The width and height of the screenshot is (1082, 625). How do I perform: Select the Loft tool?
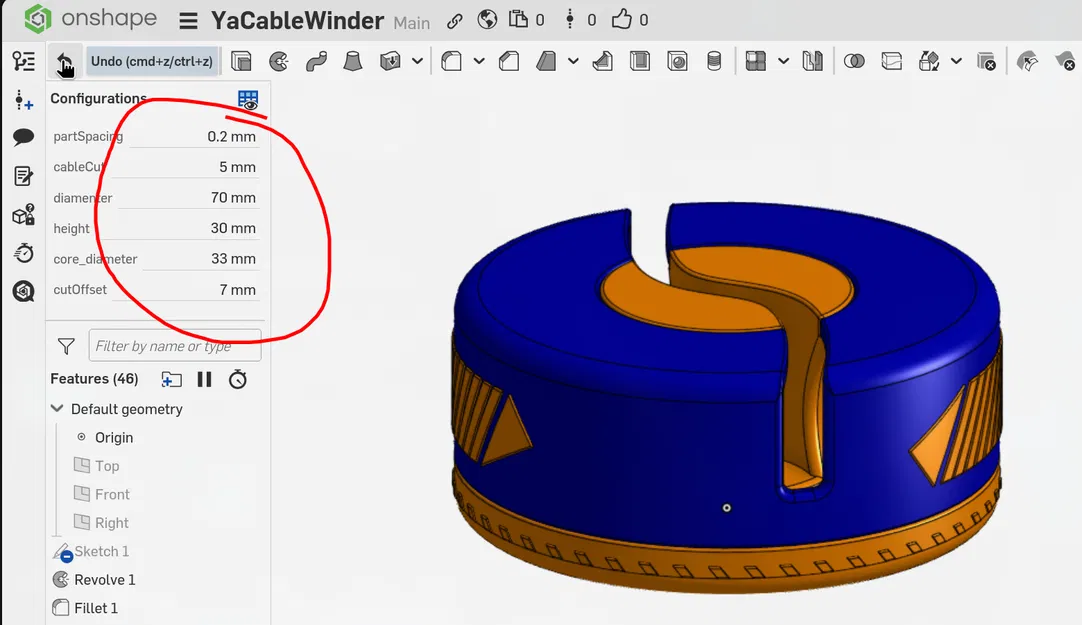click(352, 61)
